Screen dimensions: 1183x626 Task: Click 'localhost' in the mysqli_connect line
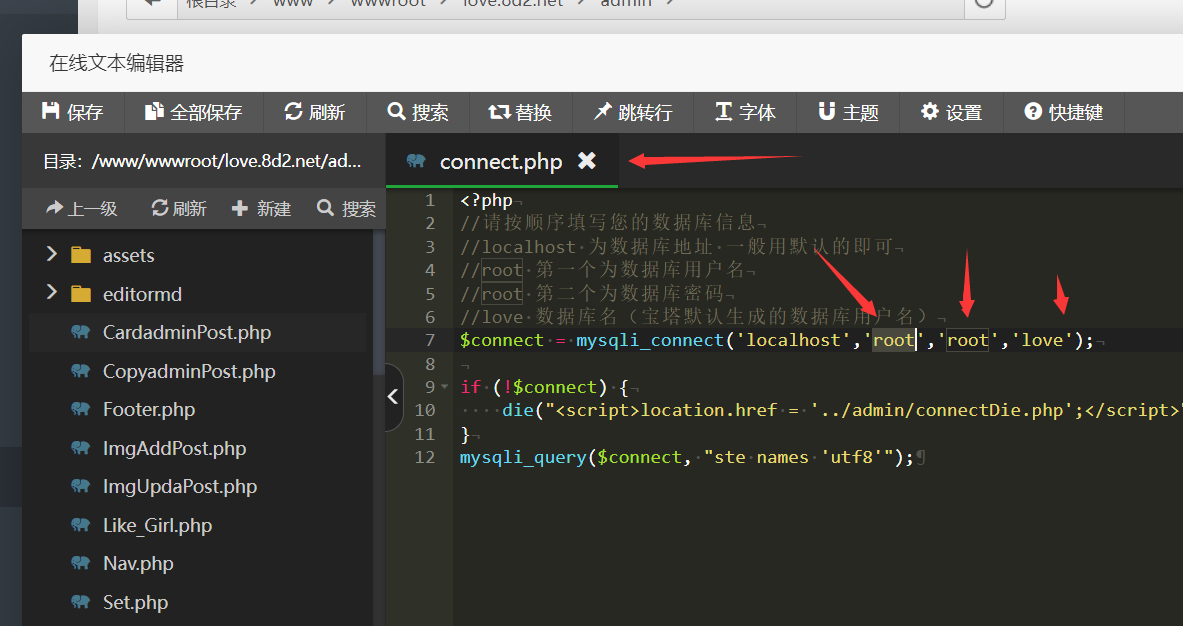click(793, 340)
